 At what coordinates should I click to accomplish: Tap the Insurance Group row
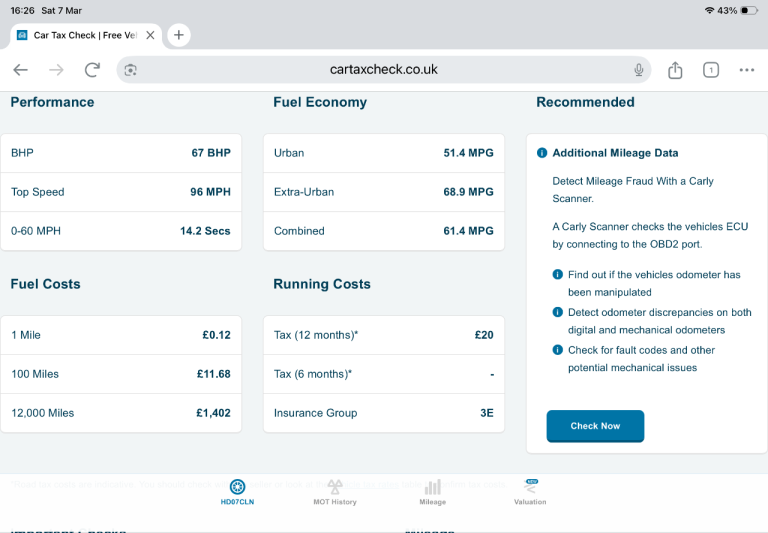383,413
